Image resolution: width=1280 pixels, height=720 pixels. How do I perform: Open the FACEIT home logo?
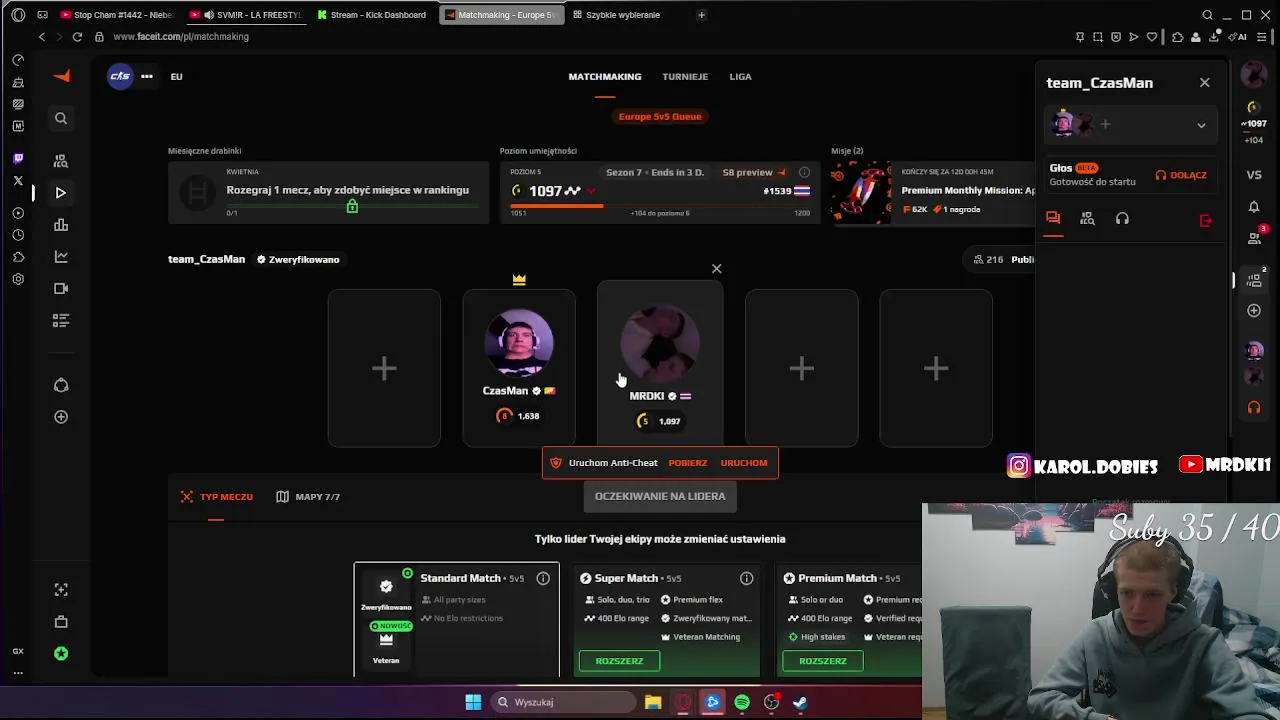point(62,76)
